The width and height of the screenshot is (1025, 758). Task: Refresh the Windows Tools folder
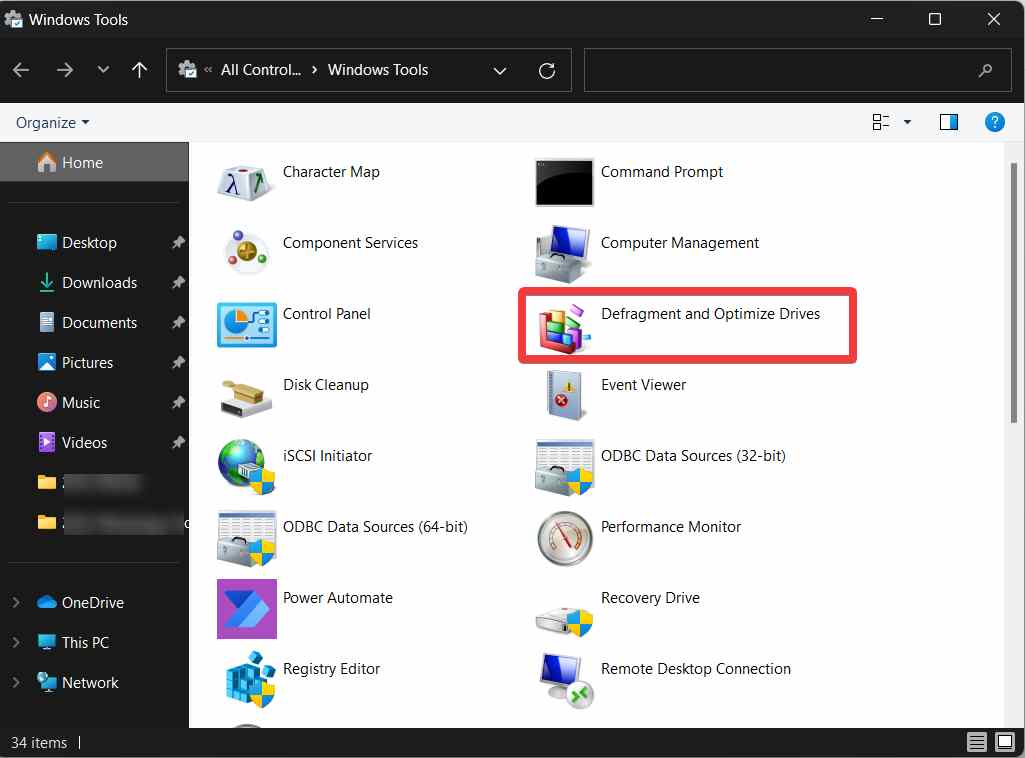point(547,71)
